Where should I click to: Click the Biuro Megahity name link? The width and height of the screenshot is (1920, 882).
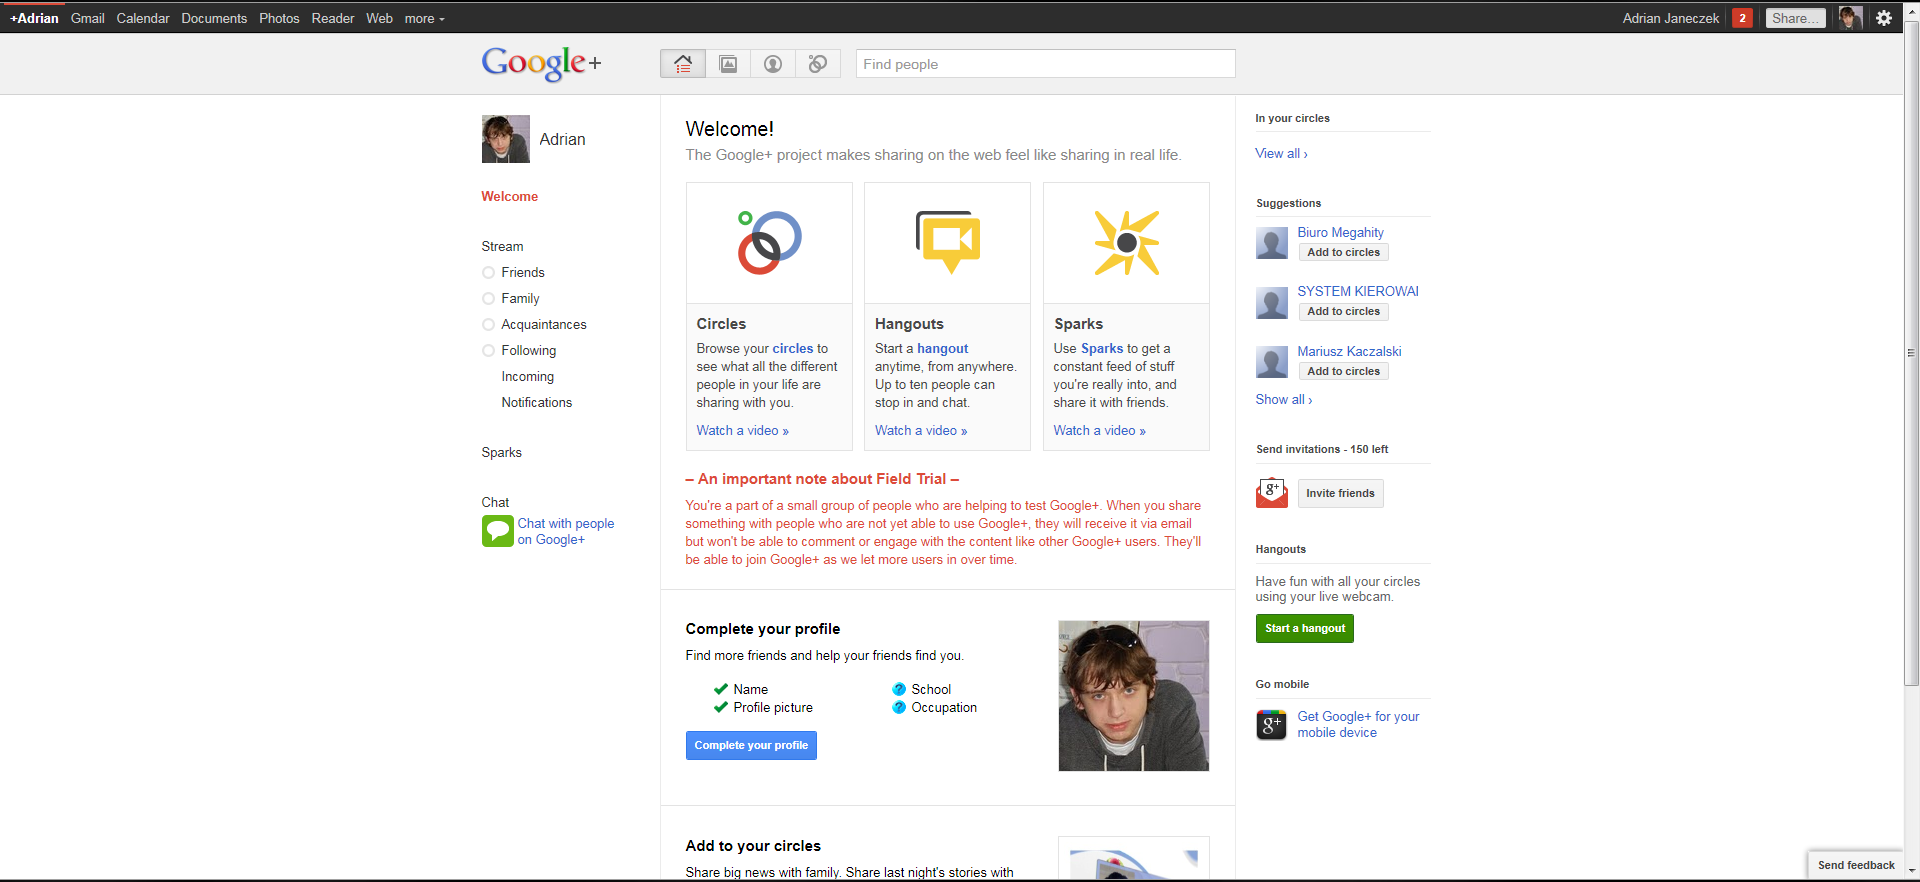1340,232
